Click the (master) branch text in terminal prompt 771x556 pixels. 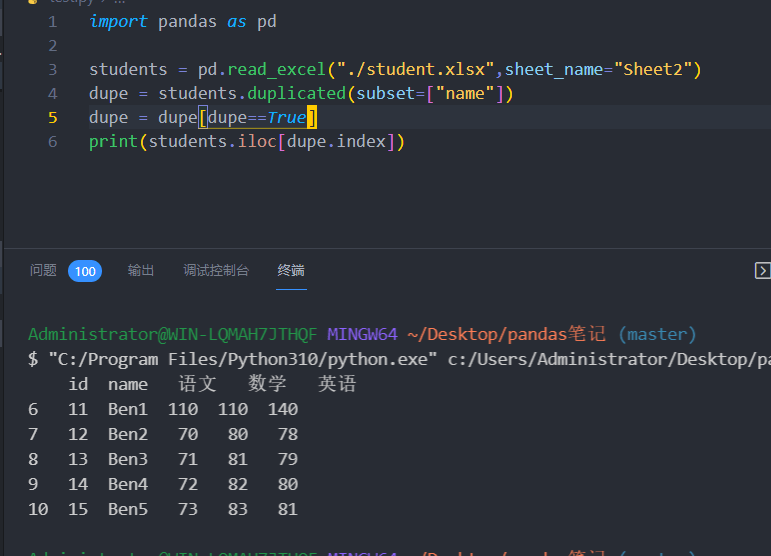[656, 334]
